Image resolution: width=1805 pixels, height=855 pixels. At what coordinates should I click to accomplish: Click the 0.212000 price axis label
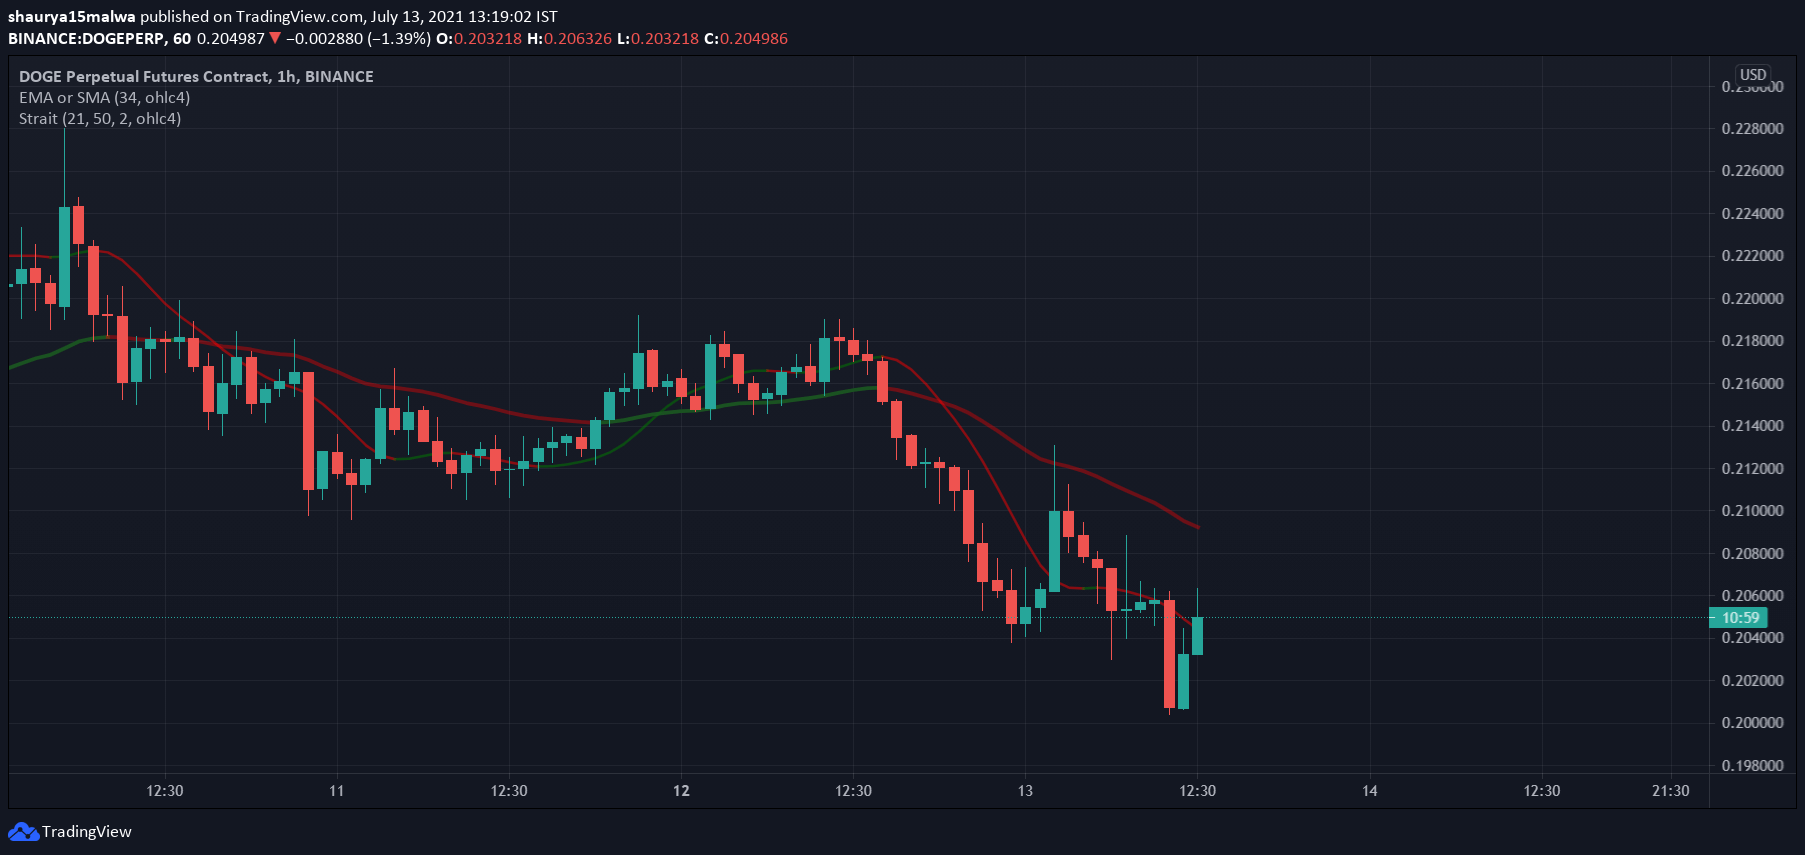pyautogui.click(x=1752, y=468)
